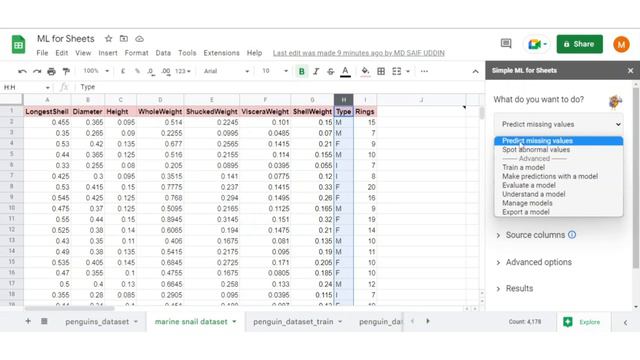Open the last edit history link

[x=359, y=53]
